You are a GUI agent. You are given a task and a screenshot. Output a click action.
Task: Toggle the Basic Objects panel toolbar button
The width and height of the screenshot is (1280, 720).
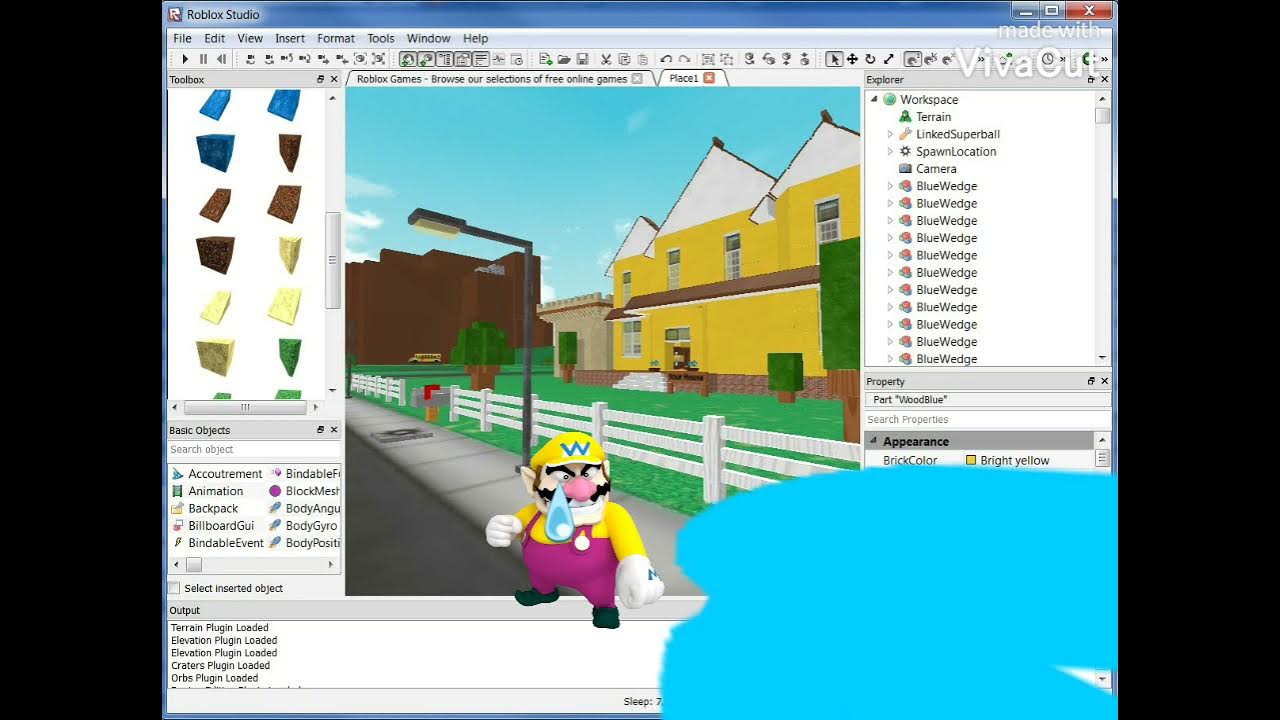[426, 59]
